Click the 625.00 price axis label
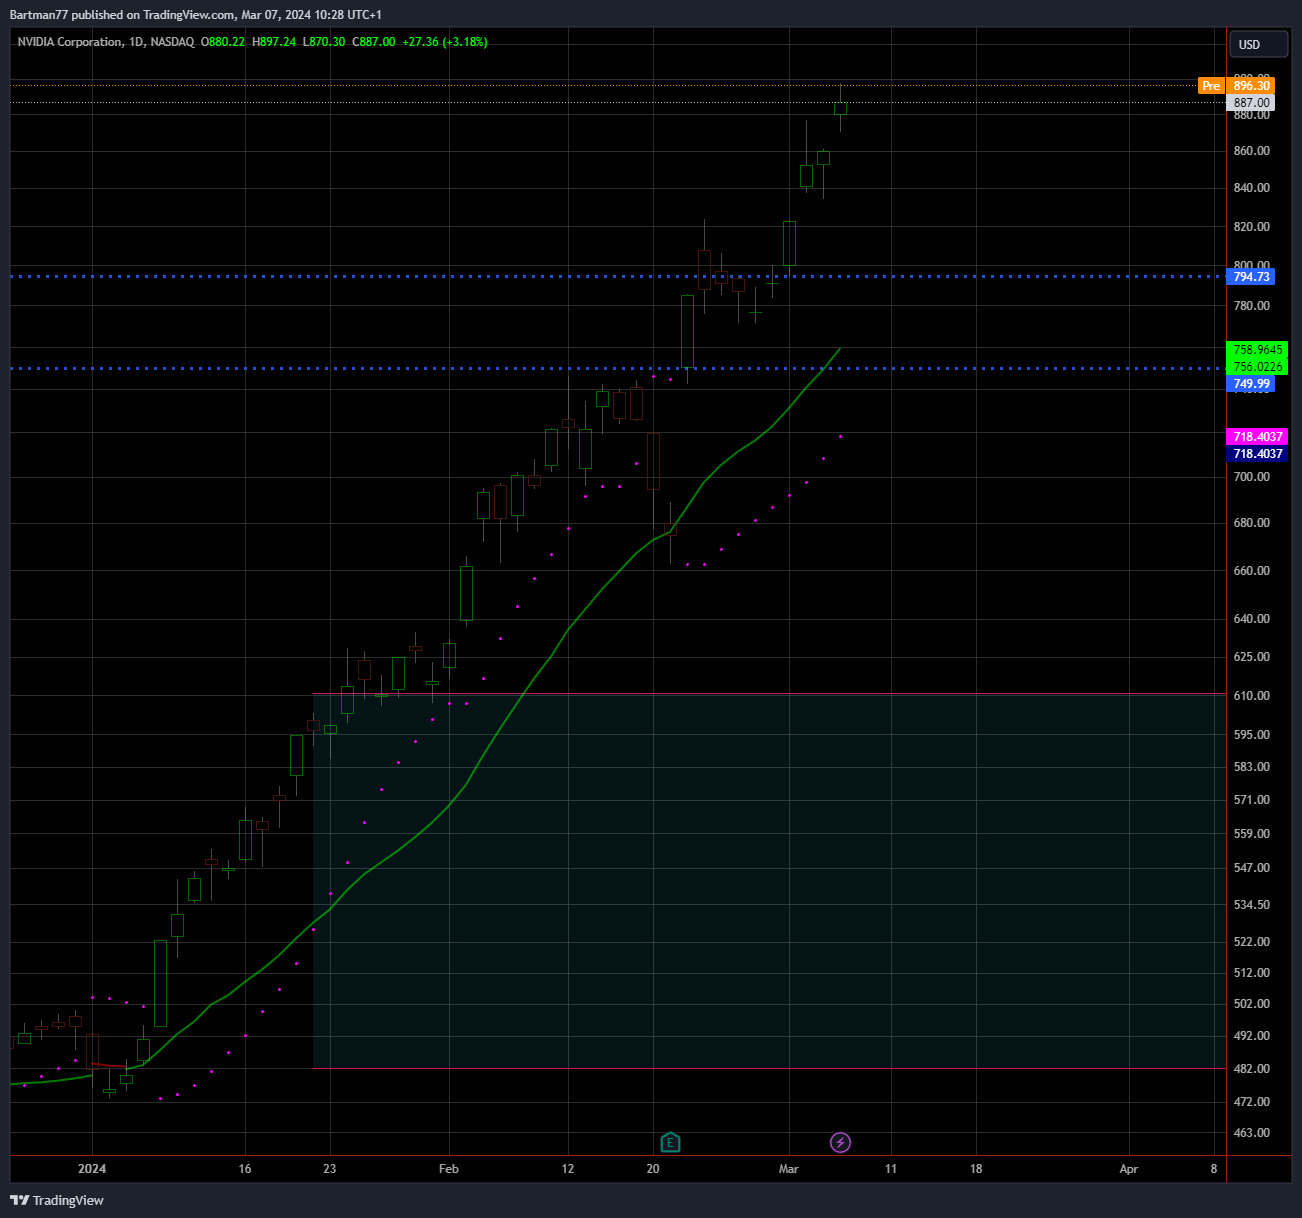The height and width of the screenshot is (1218, 1302). [x=1252, y=657]
